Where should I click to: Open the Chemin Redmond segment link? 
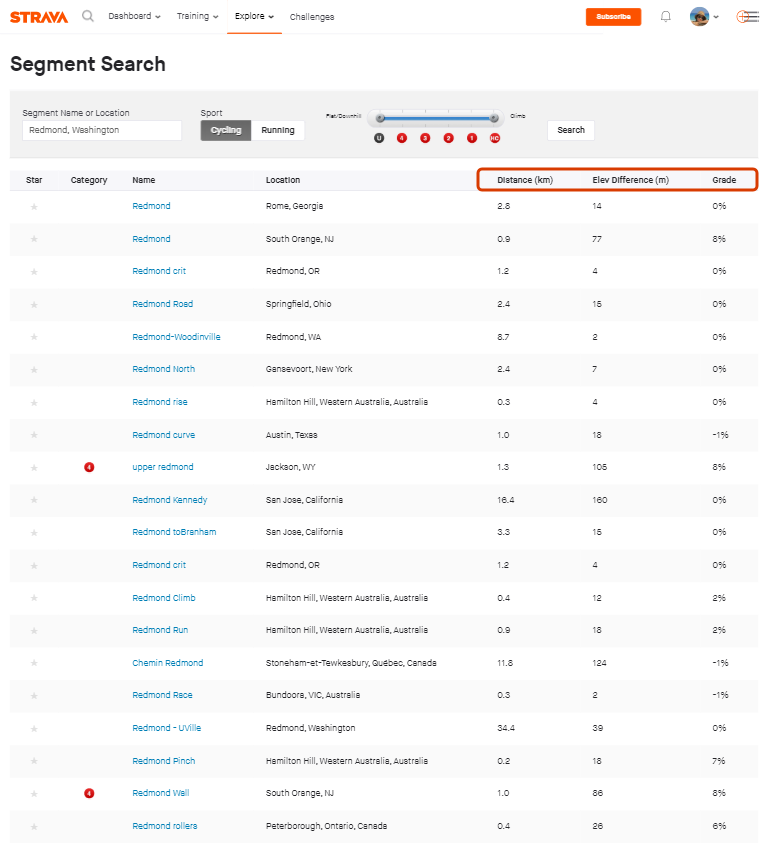tap(167, 663)
